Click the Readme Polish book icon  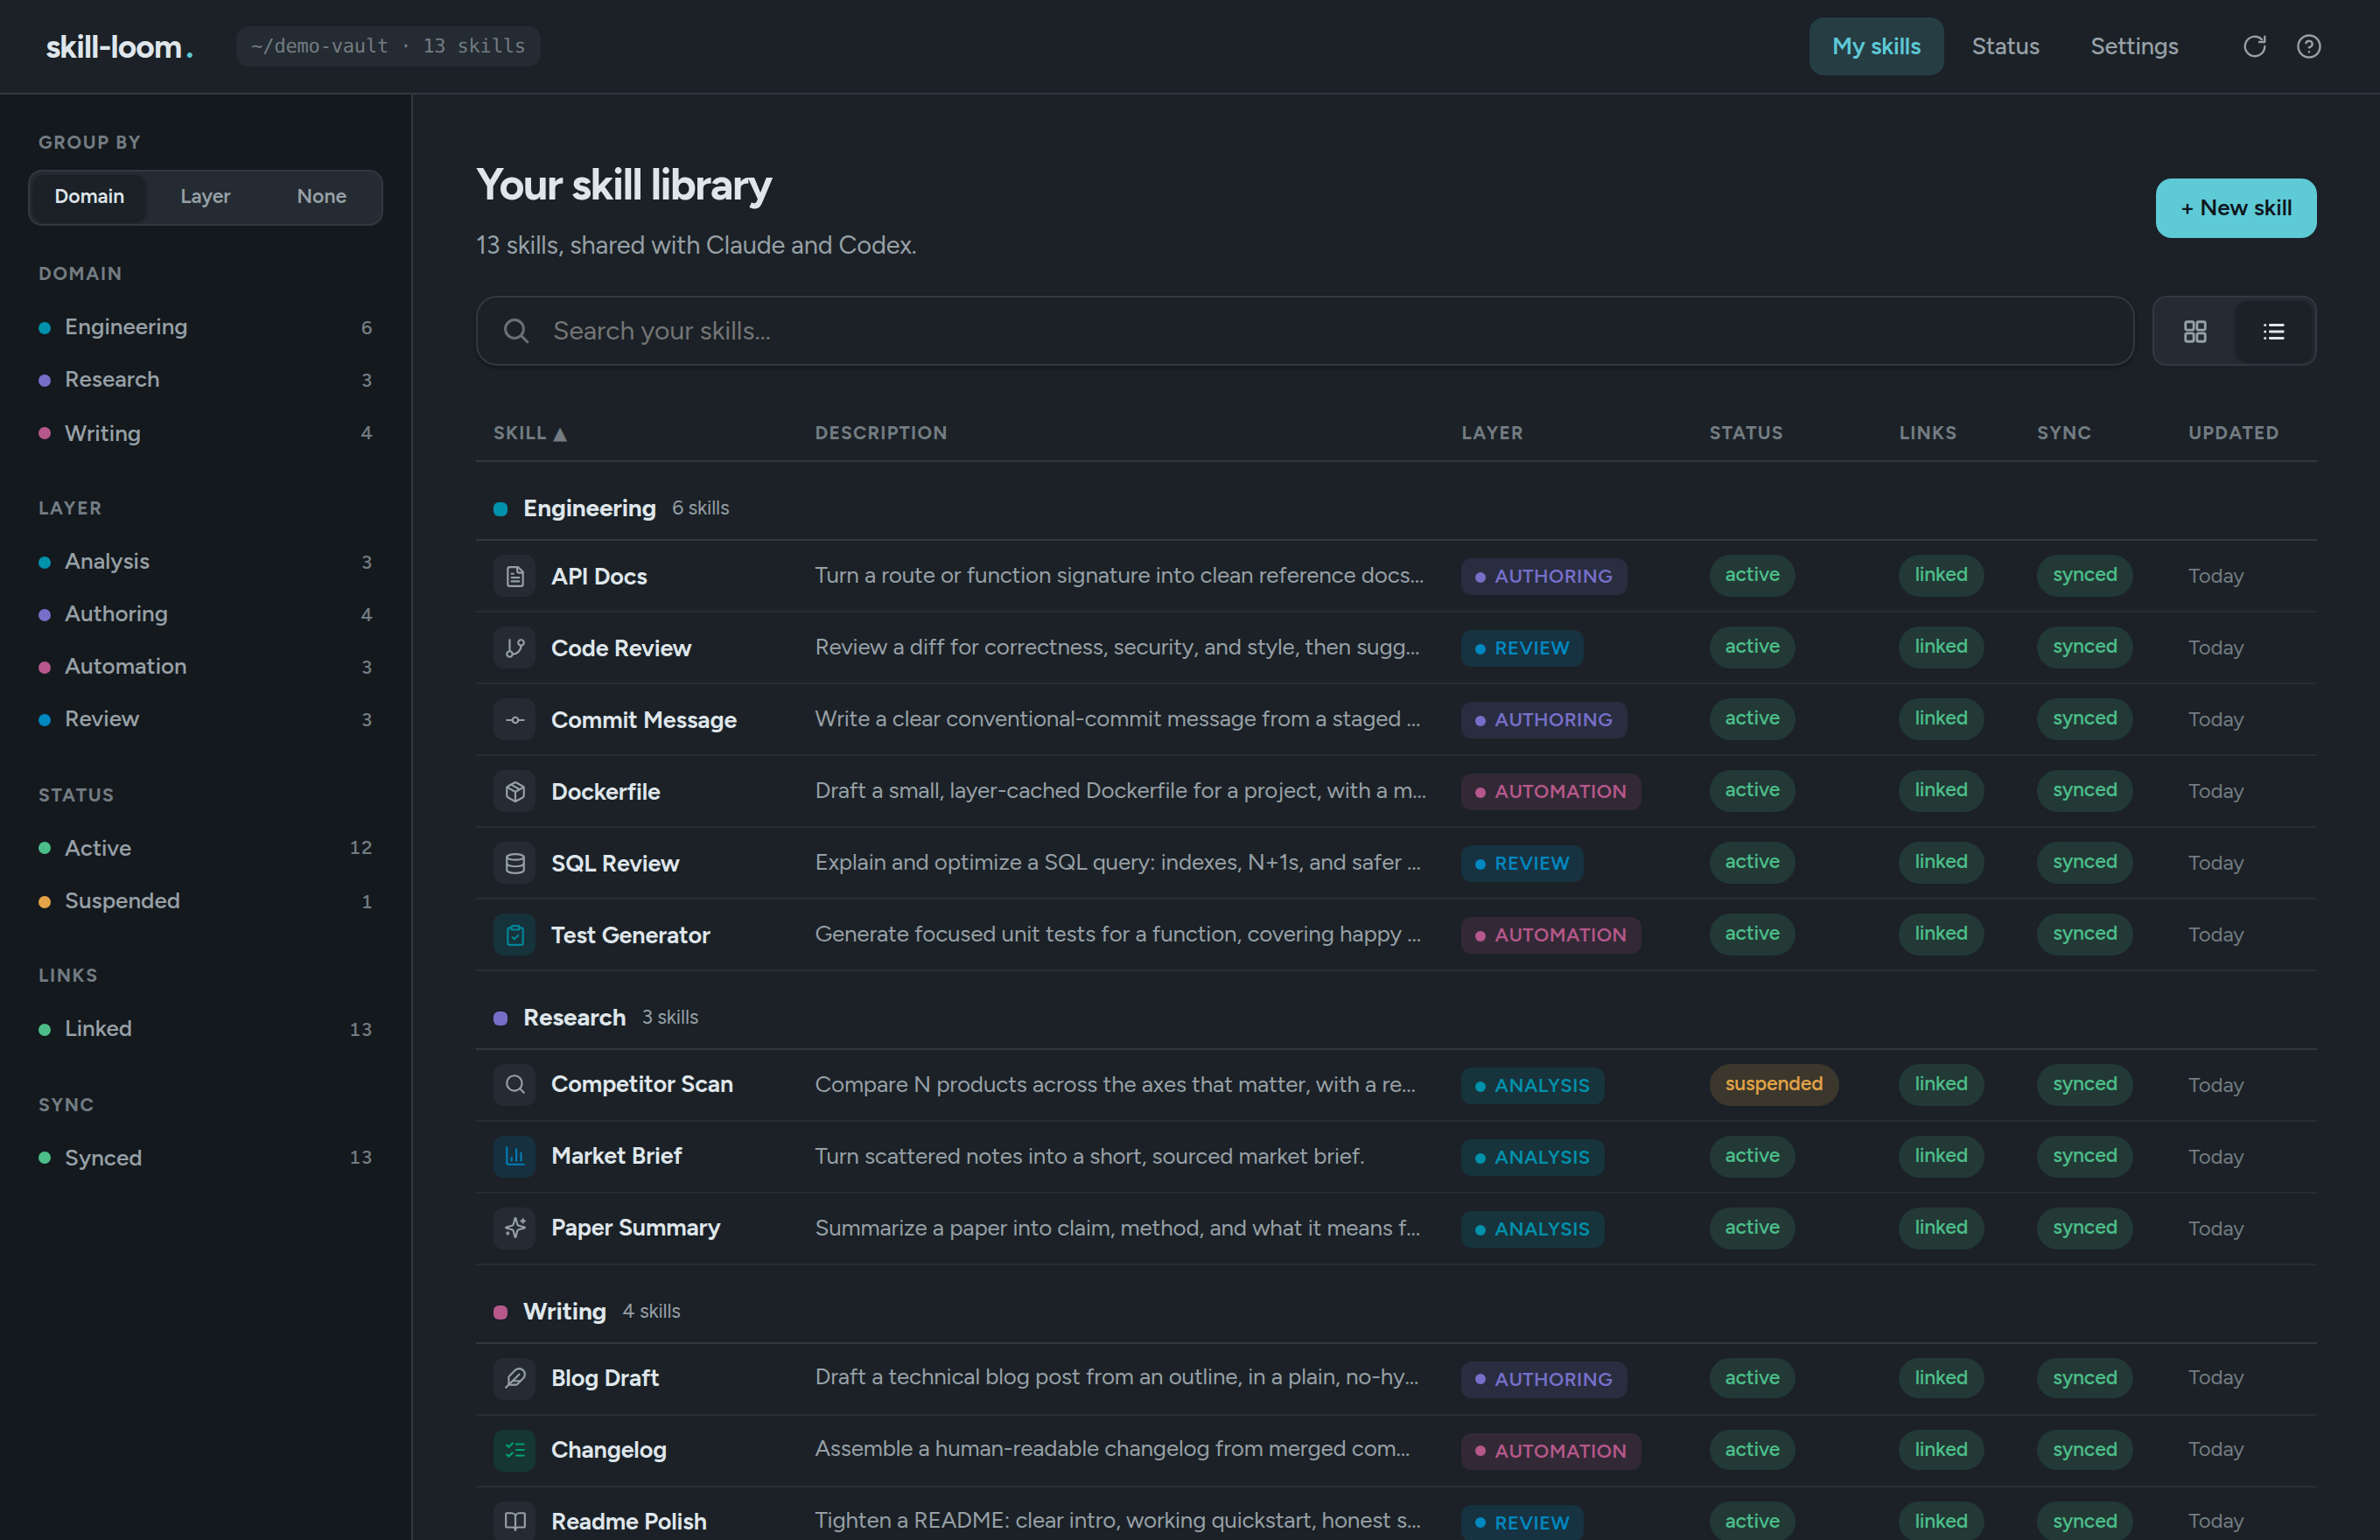(x=515, y=1521)
